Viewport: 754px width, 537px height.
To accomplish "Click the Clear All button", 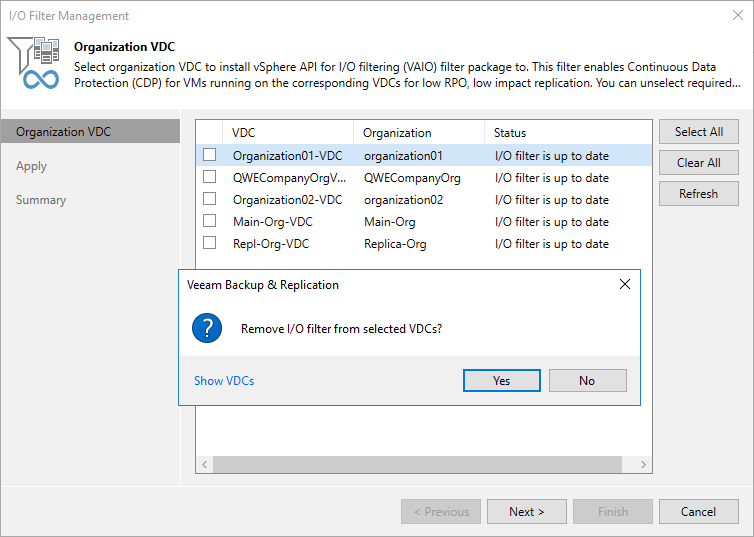I will pyautogui.click(x=699, y=163).
